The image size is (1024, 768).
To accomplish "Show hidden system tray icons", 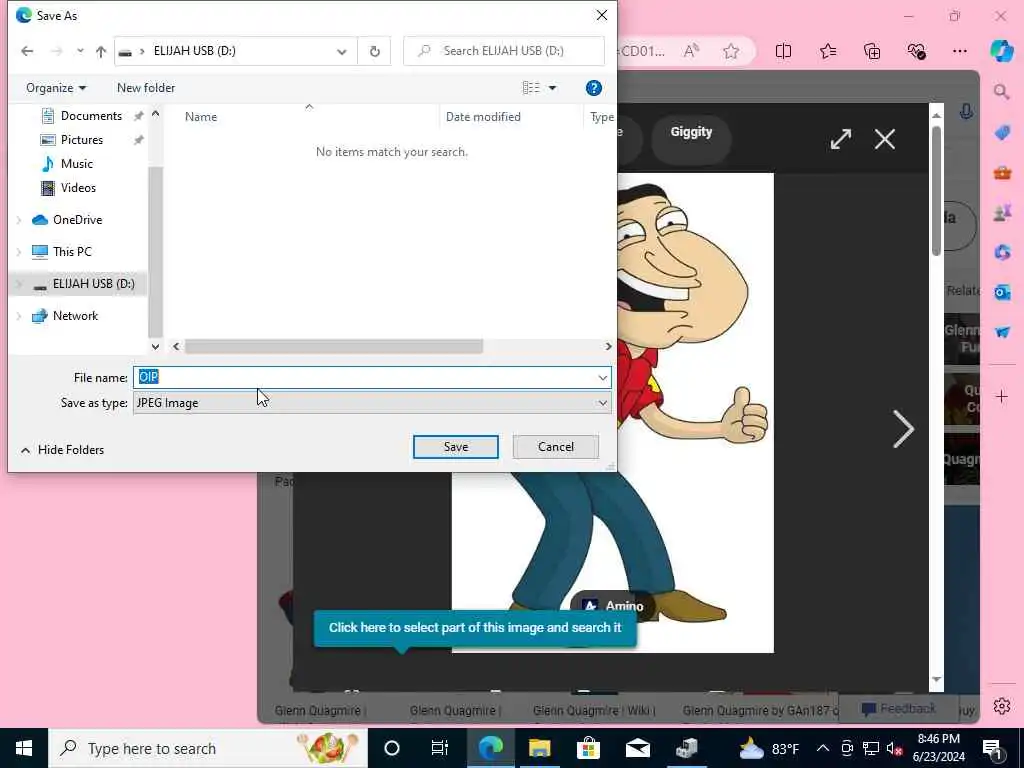I will (x=823, y=748).
